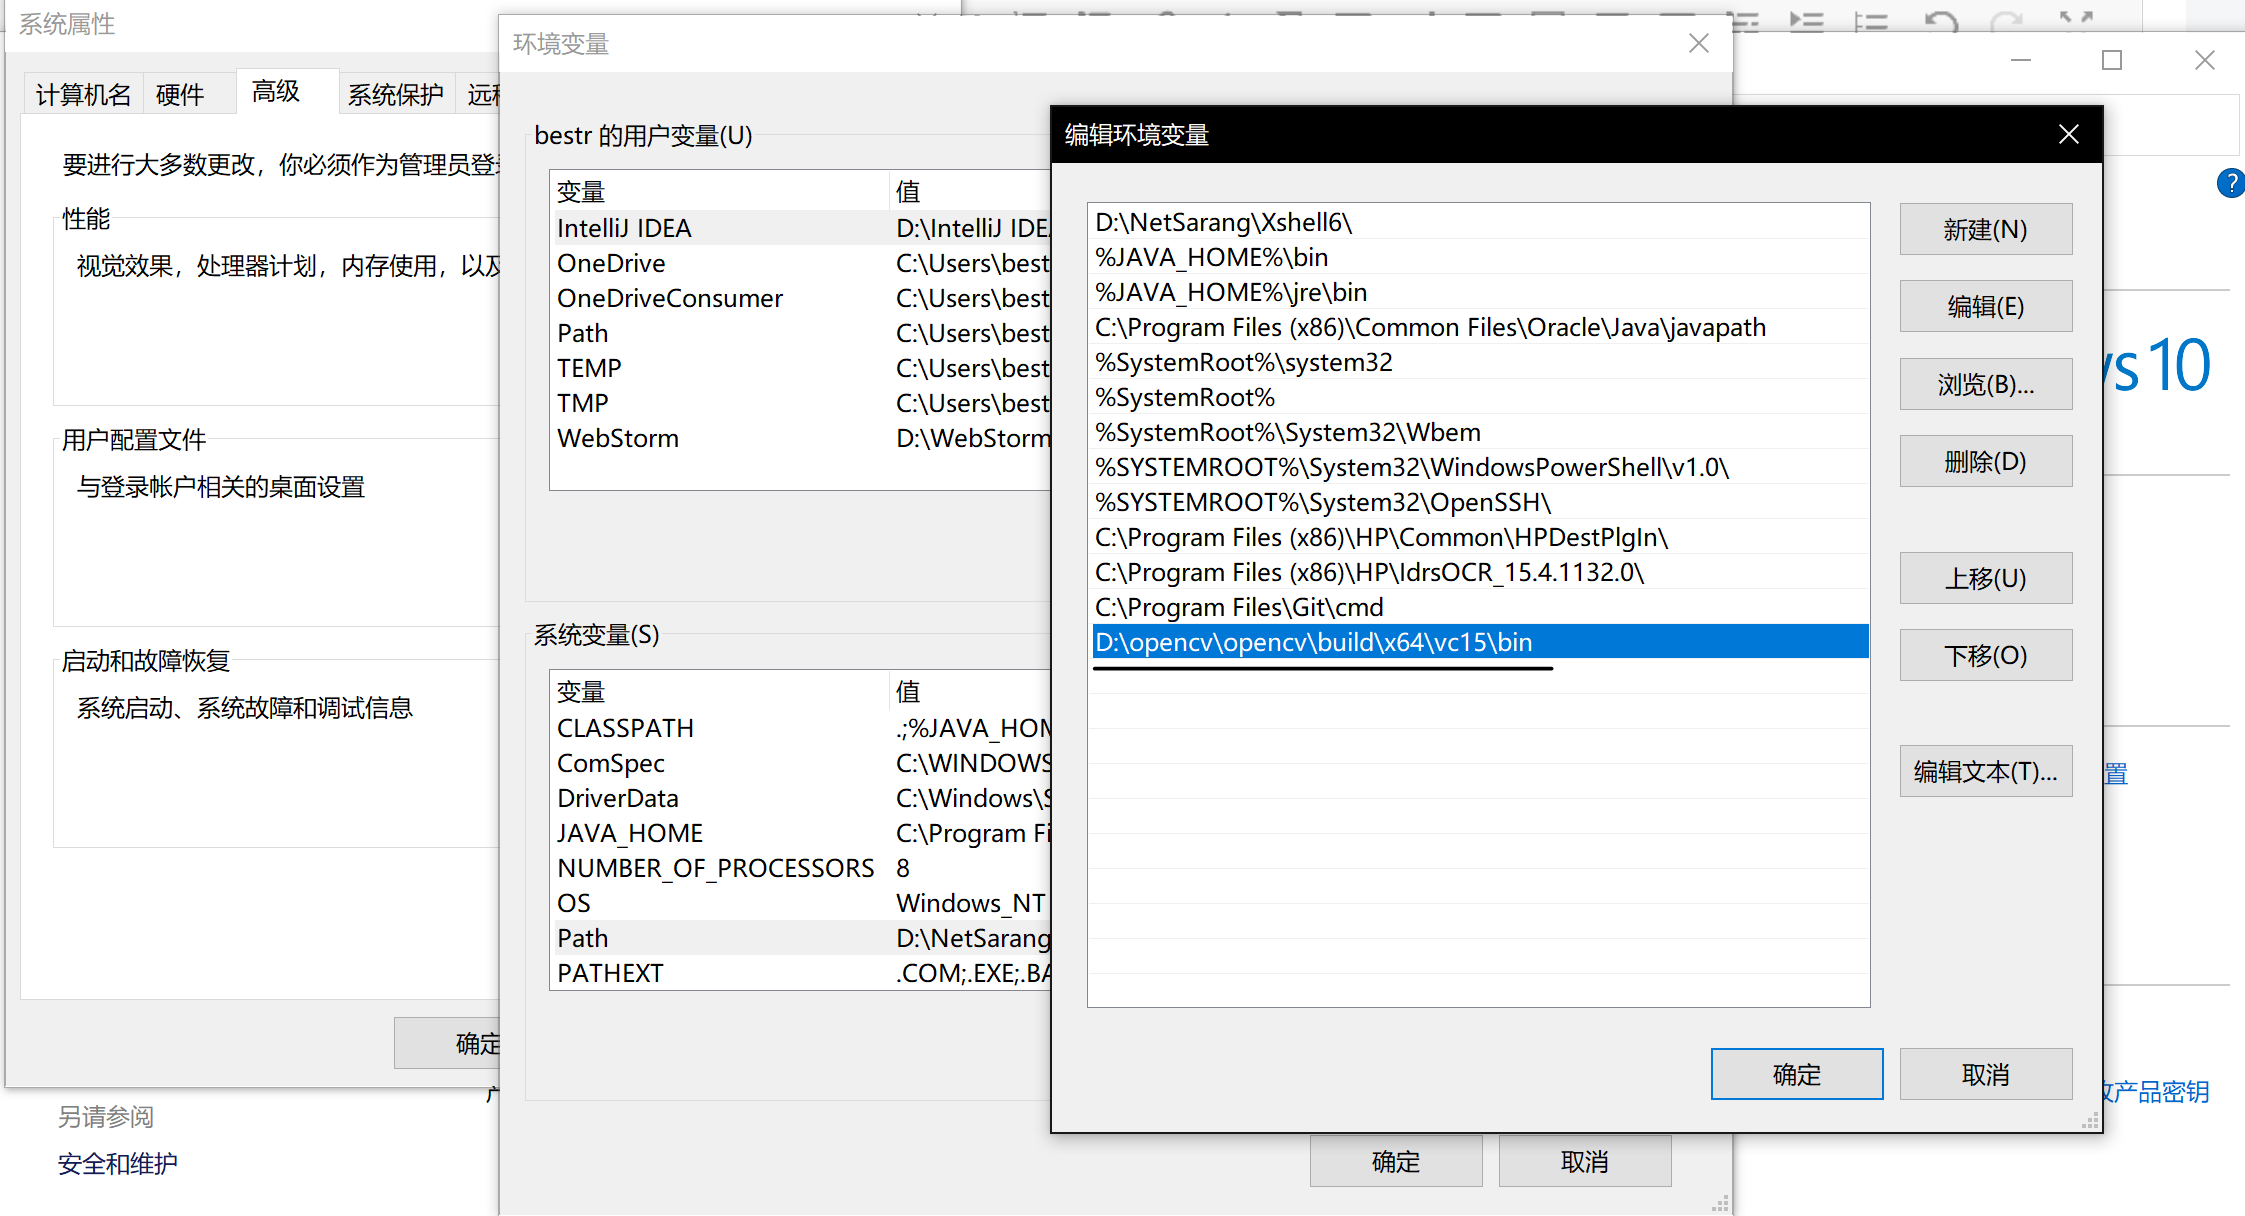Select the 系统保护 tab
The width and height of the screenshot is (2245, 1216).
pos(395,95)
